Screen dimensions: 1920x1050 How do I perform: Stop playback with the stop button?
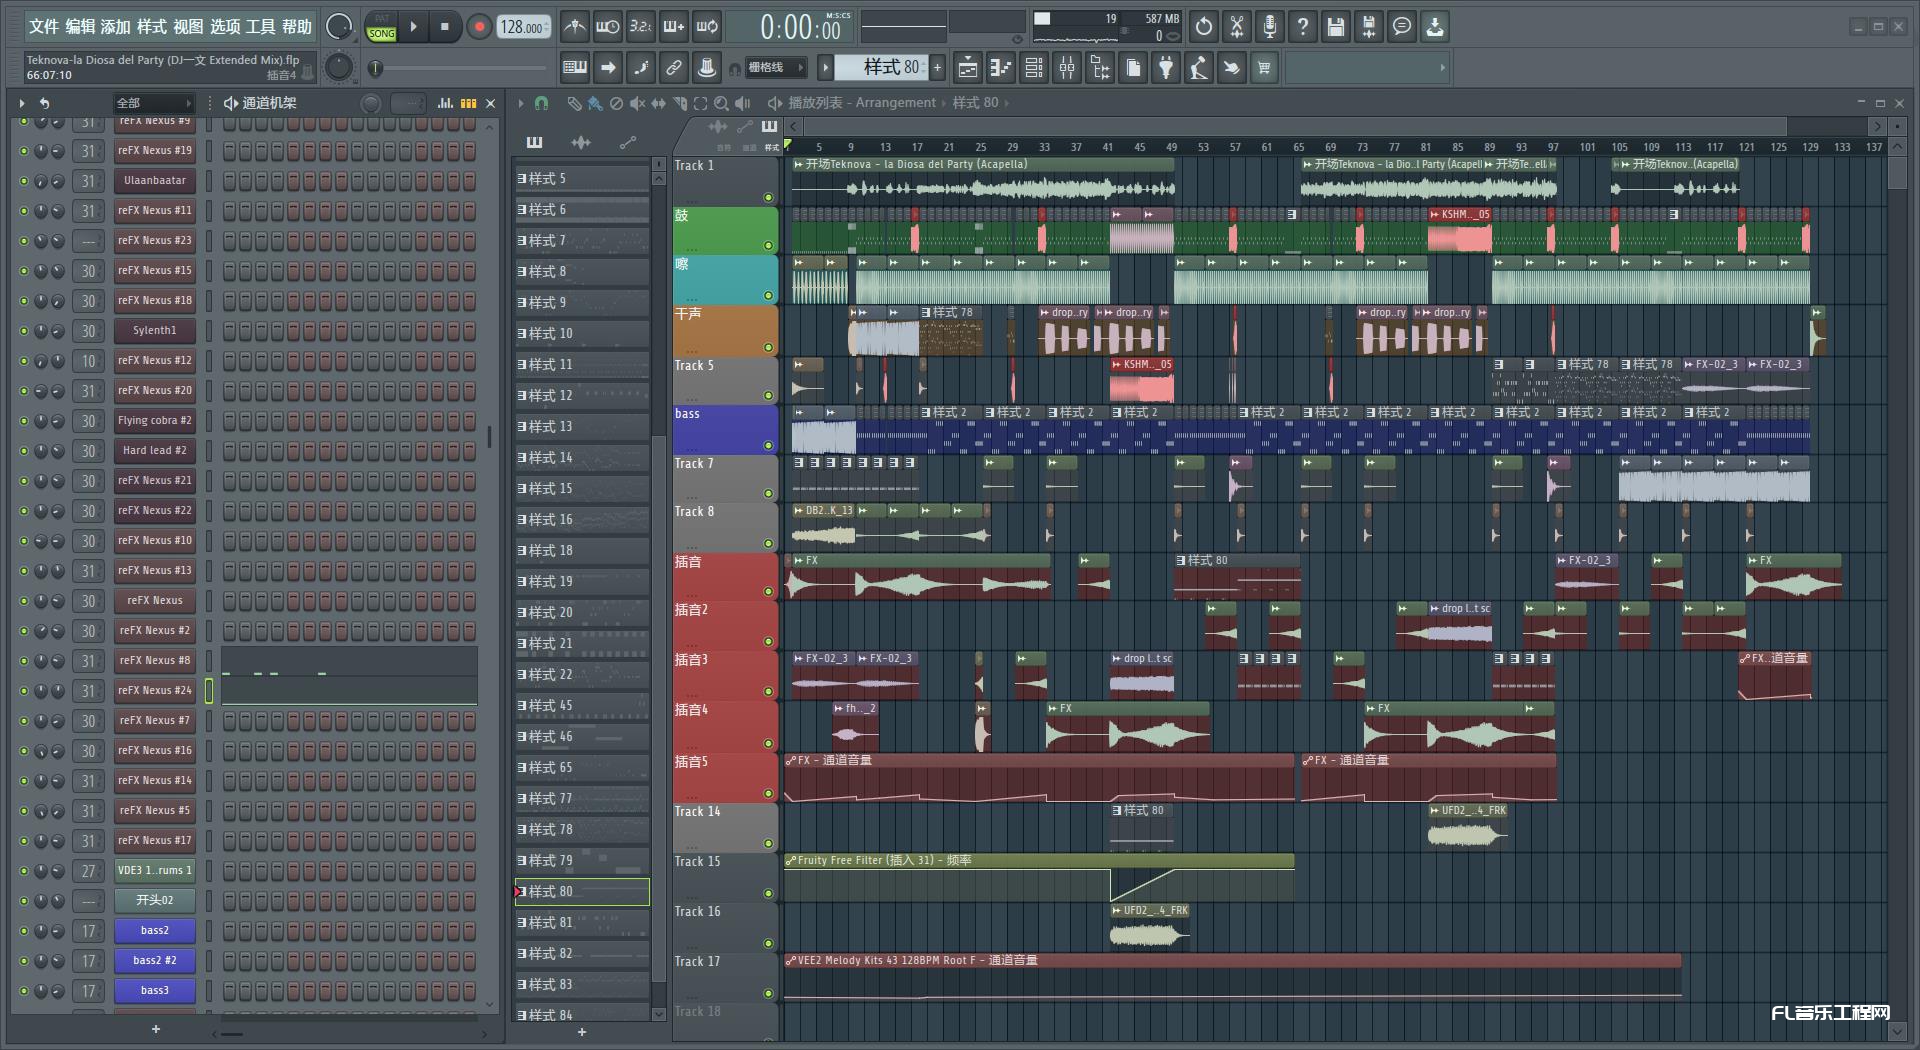pyautogui.click(x=444, y=27)
